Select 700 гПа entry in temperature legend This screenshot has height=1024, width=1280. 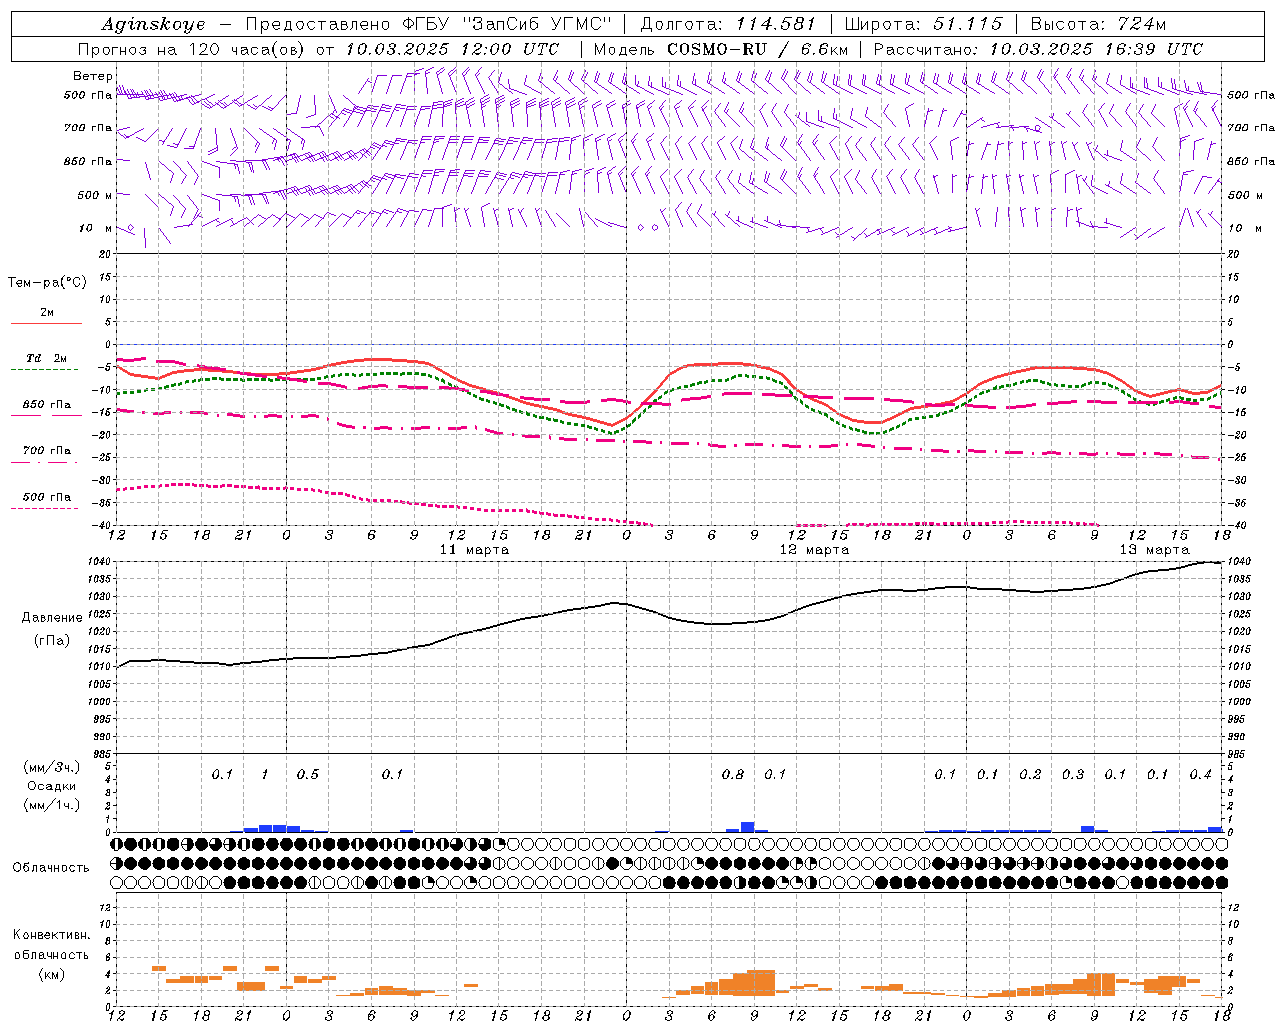(x=47, y=451)
